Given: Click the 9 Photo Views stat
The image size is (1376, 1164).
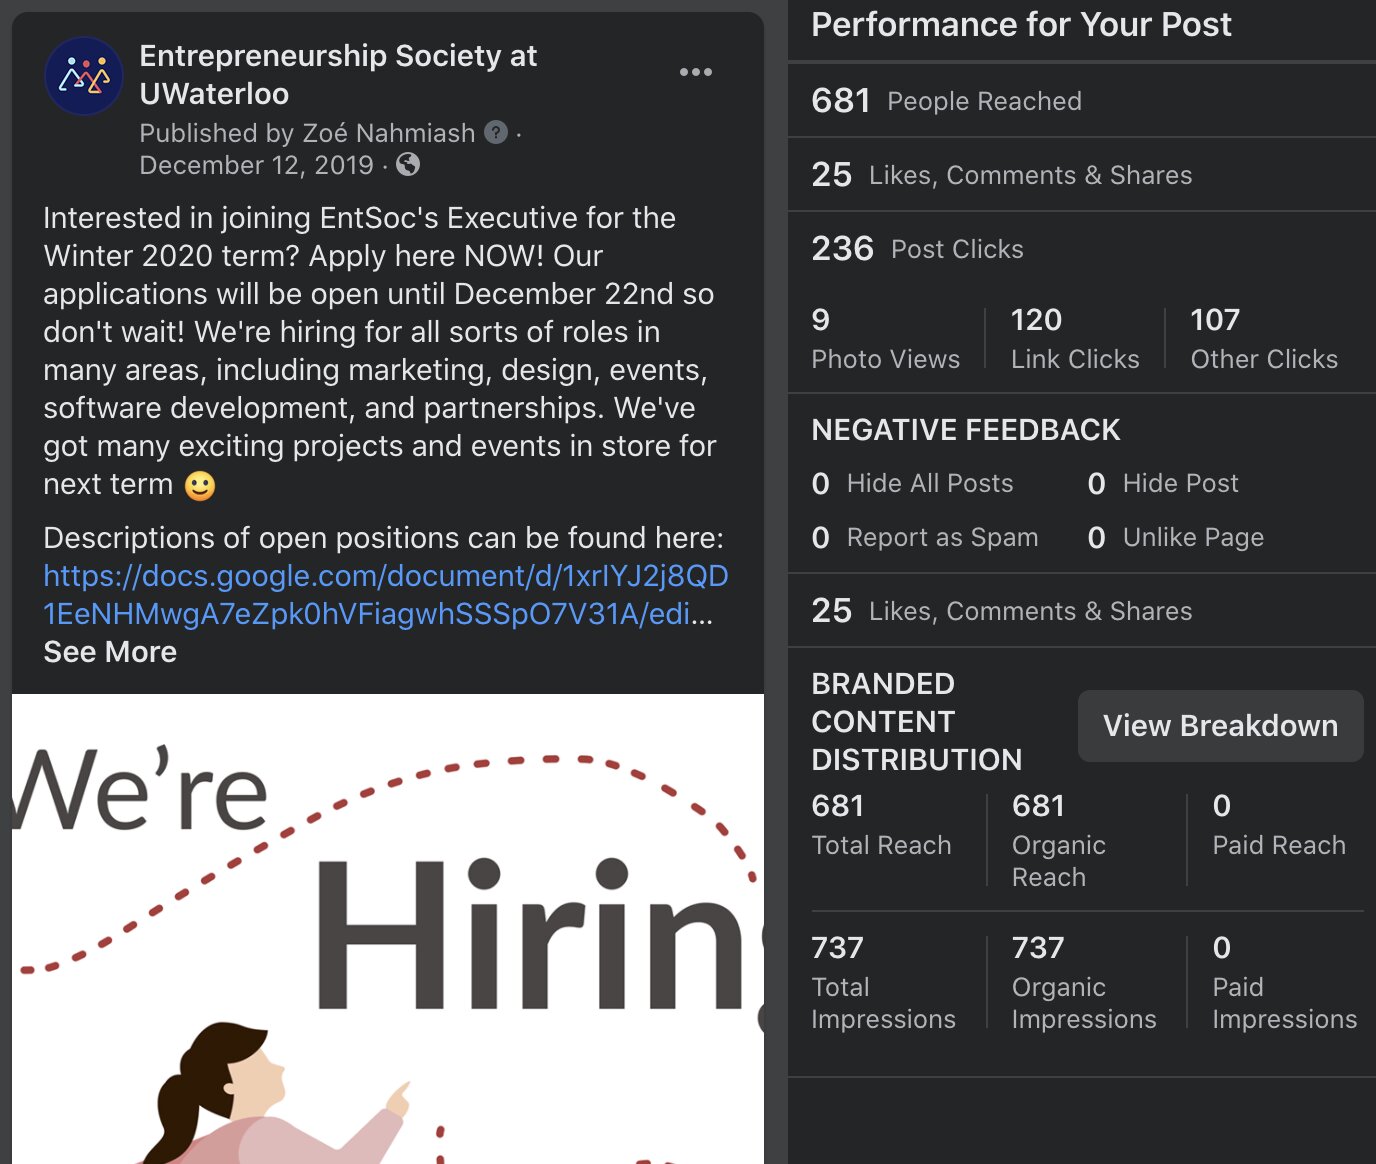Looking at the screenshot, I should tap(885, 339).
